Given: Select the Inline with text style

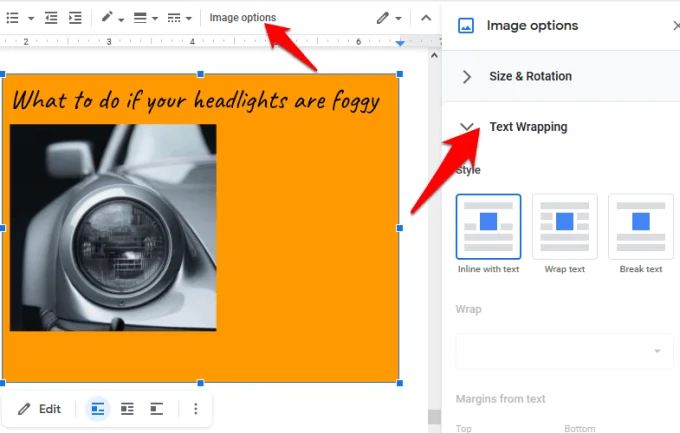Looking at the screenshot, I should 488,226.
